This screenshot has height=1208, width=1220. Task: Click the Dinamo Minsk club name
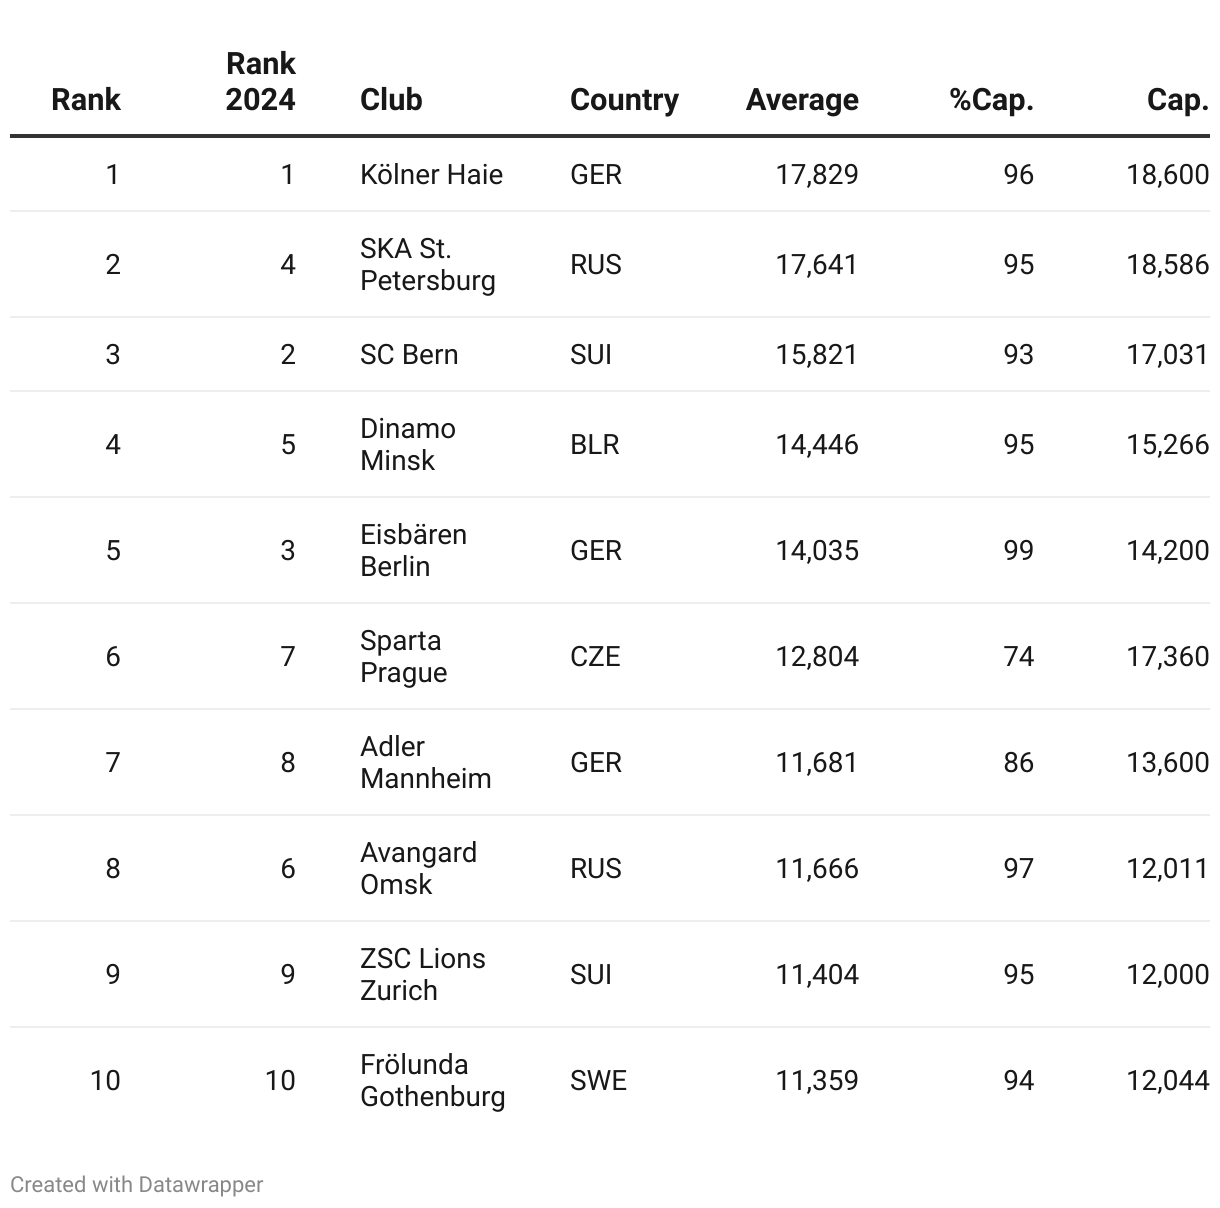pyautogui.click(x=407, y=444)
